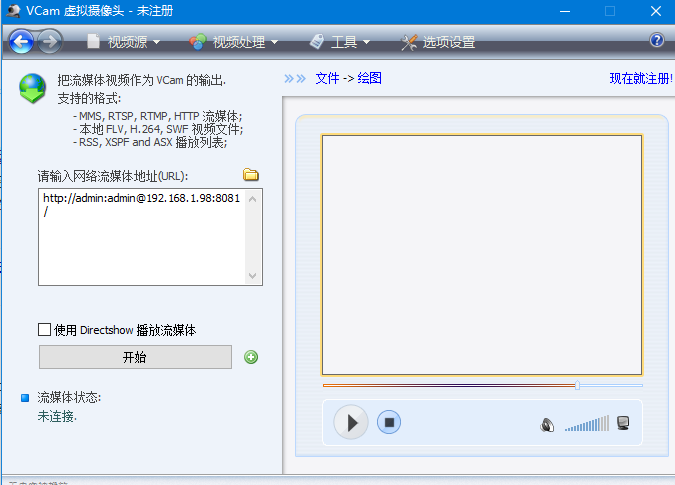Open the 工具 menu
675x485 pixels.
pyautogui.click(x=340, y=42)
